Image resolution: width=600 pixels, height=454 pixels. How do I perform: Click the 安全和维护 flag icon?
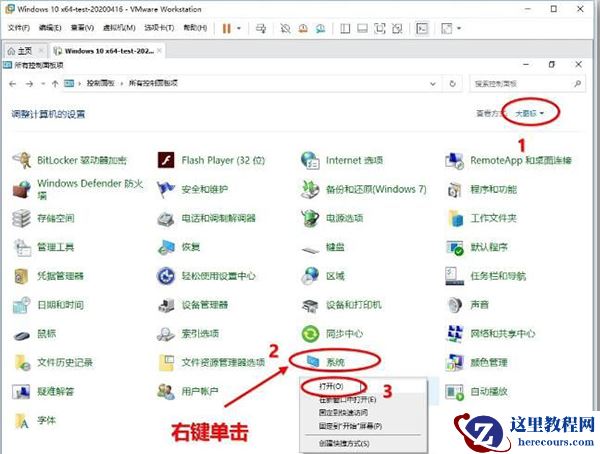pos(166,189)
